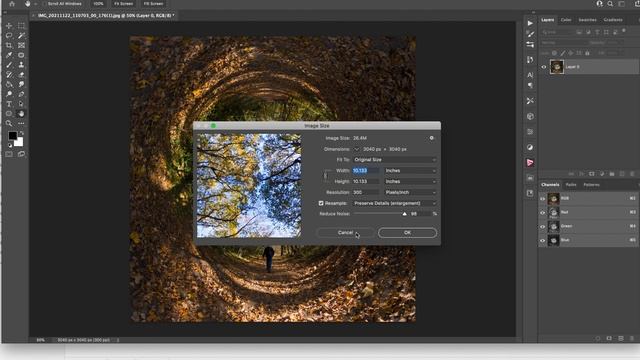Select the Type tool

(x=9, y=104)
